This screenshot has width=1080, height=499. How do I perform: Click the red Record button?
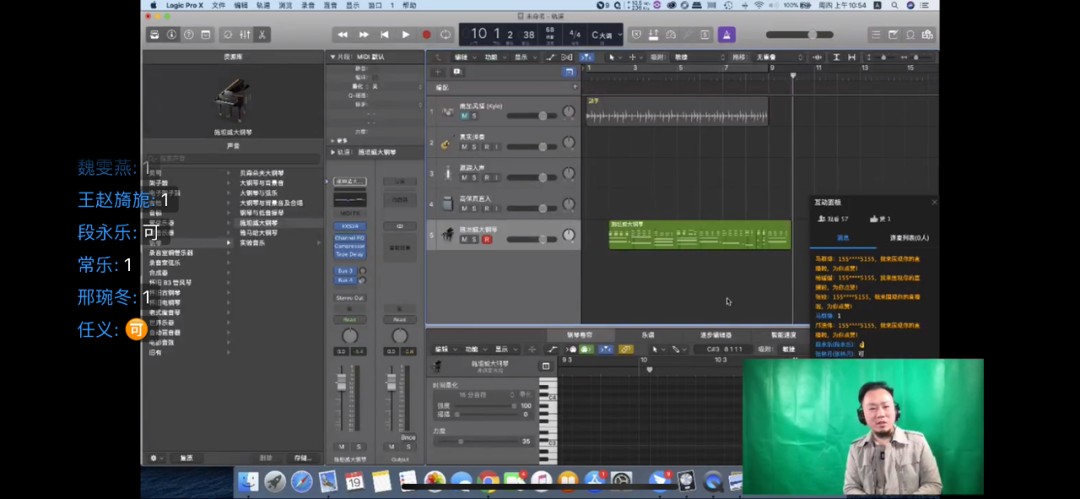coord(426,34)
